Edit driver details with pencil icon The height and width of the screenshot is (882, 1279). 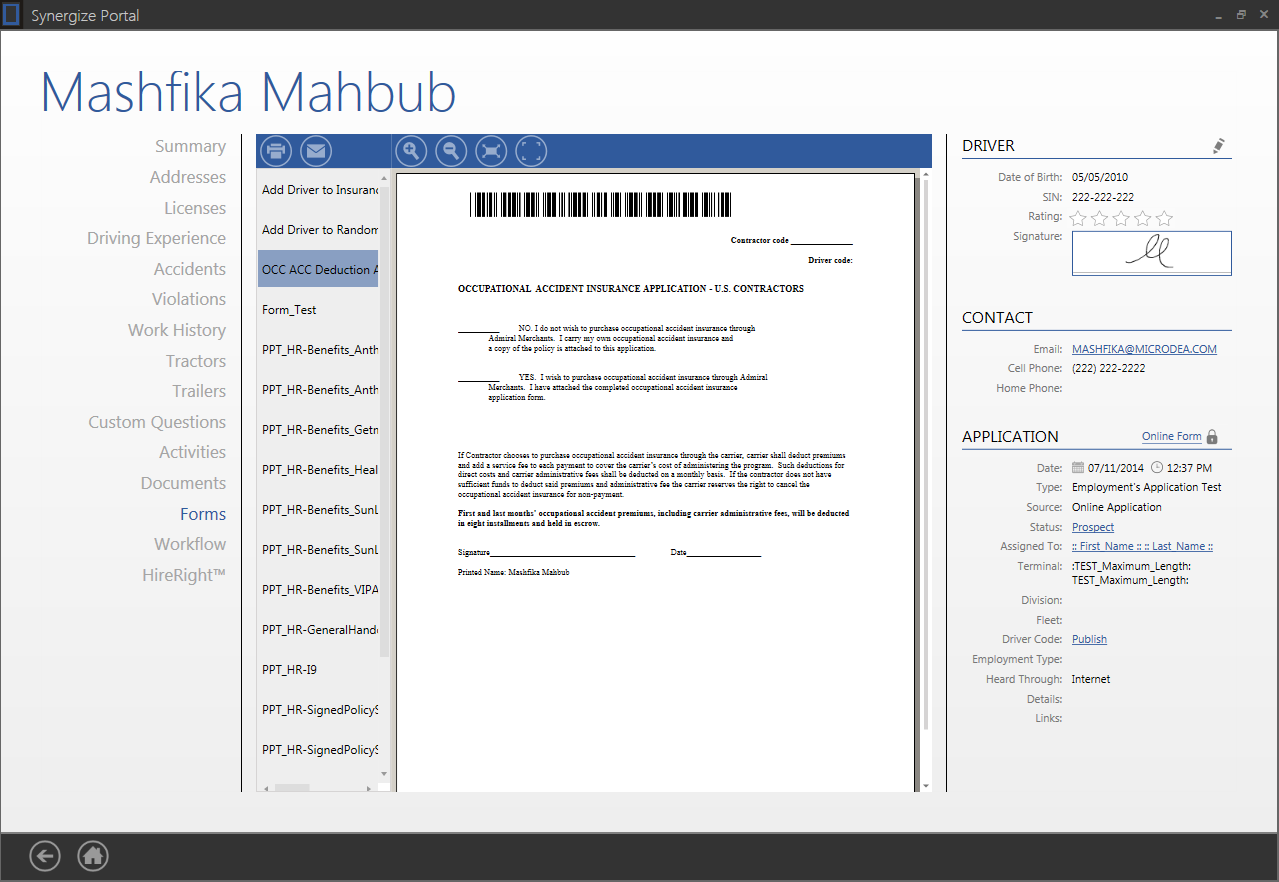coord(1218,146)
